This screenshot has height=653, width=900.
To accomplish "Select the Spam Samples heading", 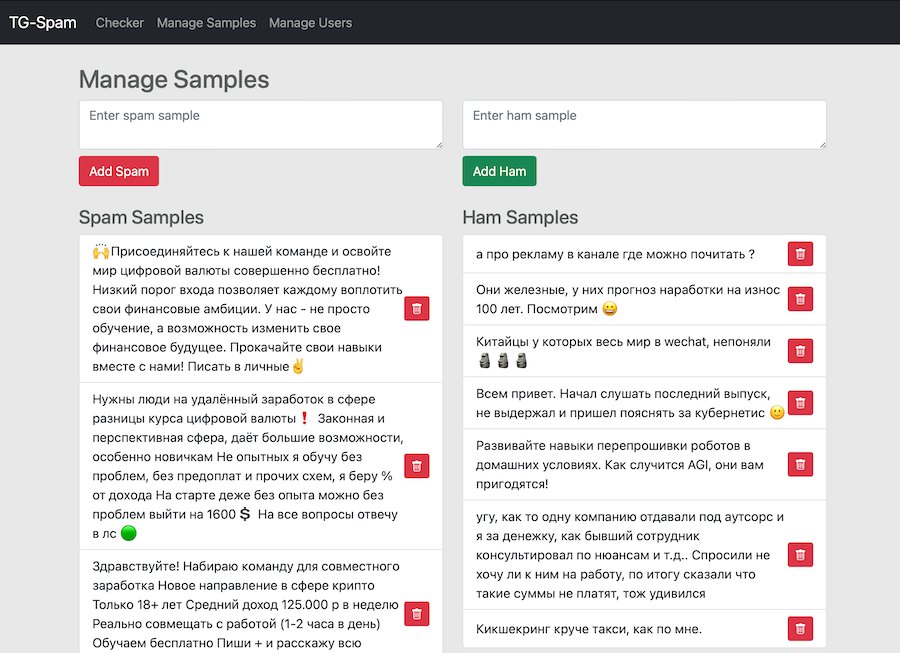I will 141,217.
